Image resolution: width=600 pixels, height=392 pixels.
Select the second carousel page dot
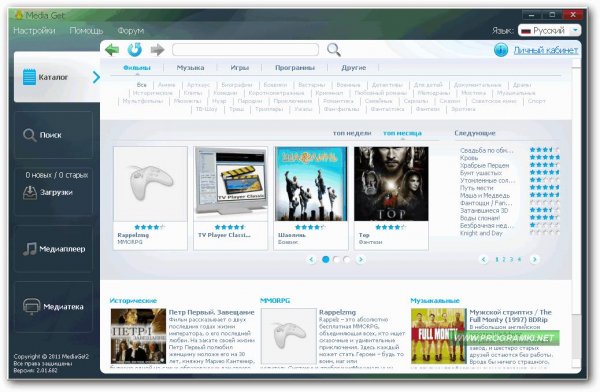(x=336, y=260)
